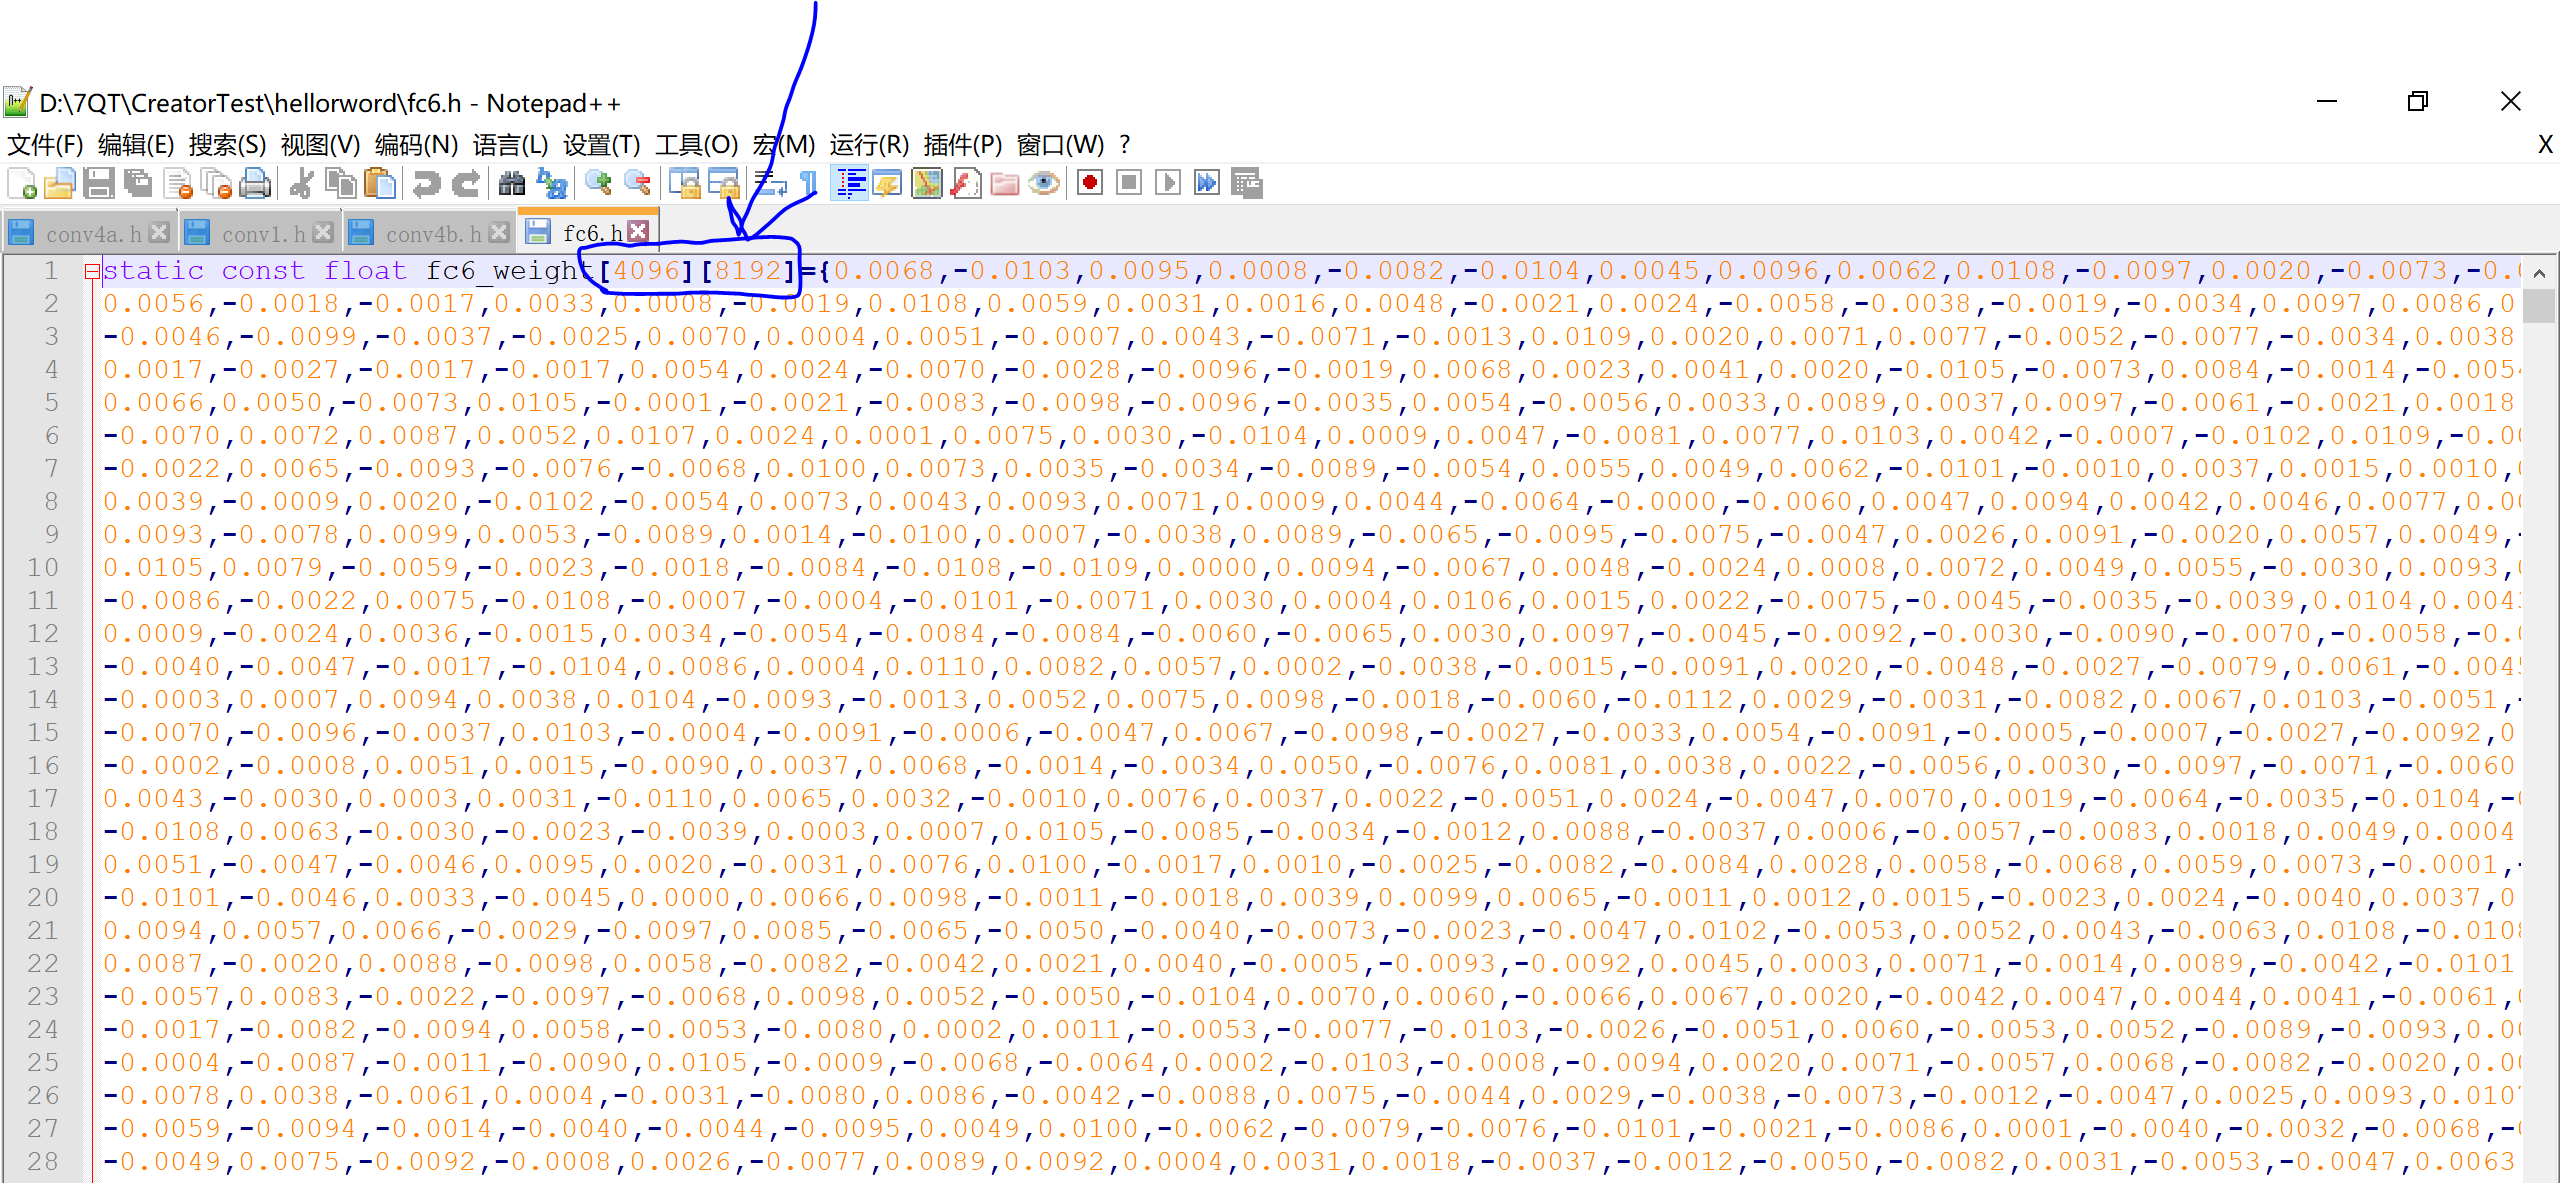This screenshot has width=2560, height=1183.
Task: Copy selection using the Copy icon
Action: [x=341, y=184]
